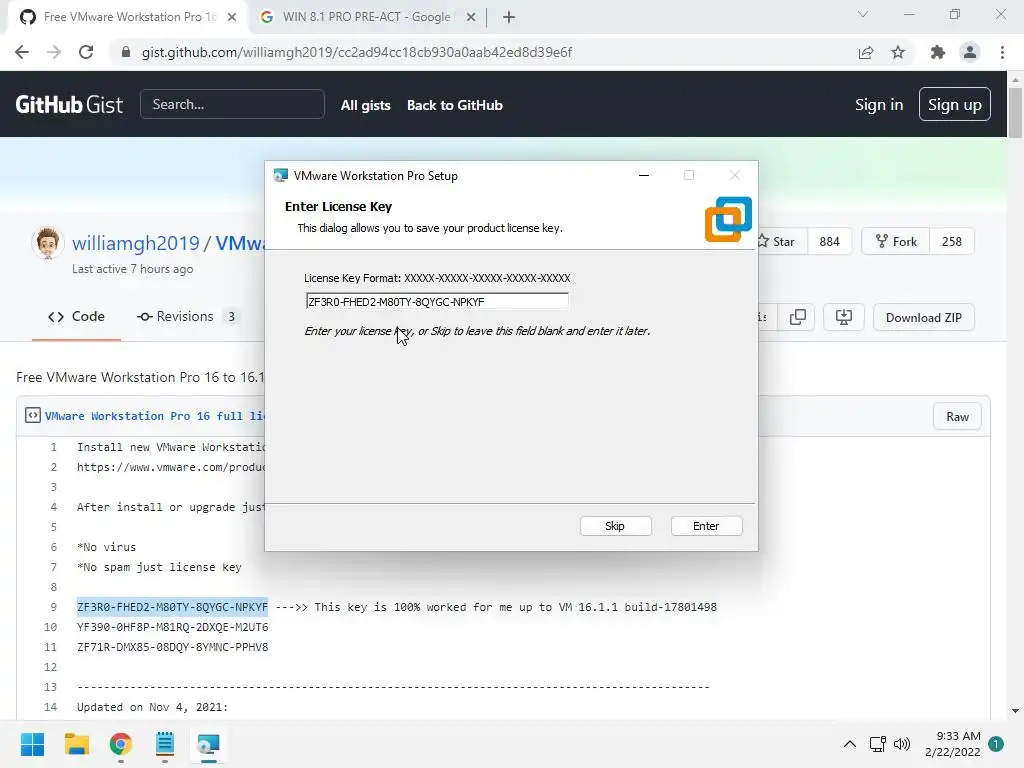Click Chrome icon on the taskbar
Image resolution: width=1024 pixels, height=768 pixels.
pyautogui.click(x=121, y=744)
